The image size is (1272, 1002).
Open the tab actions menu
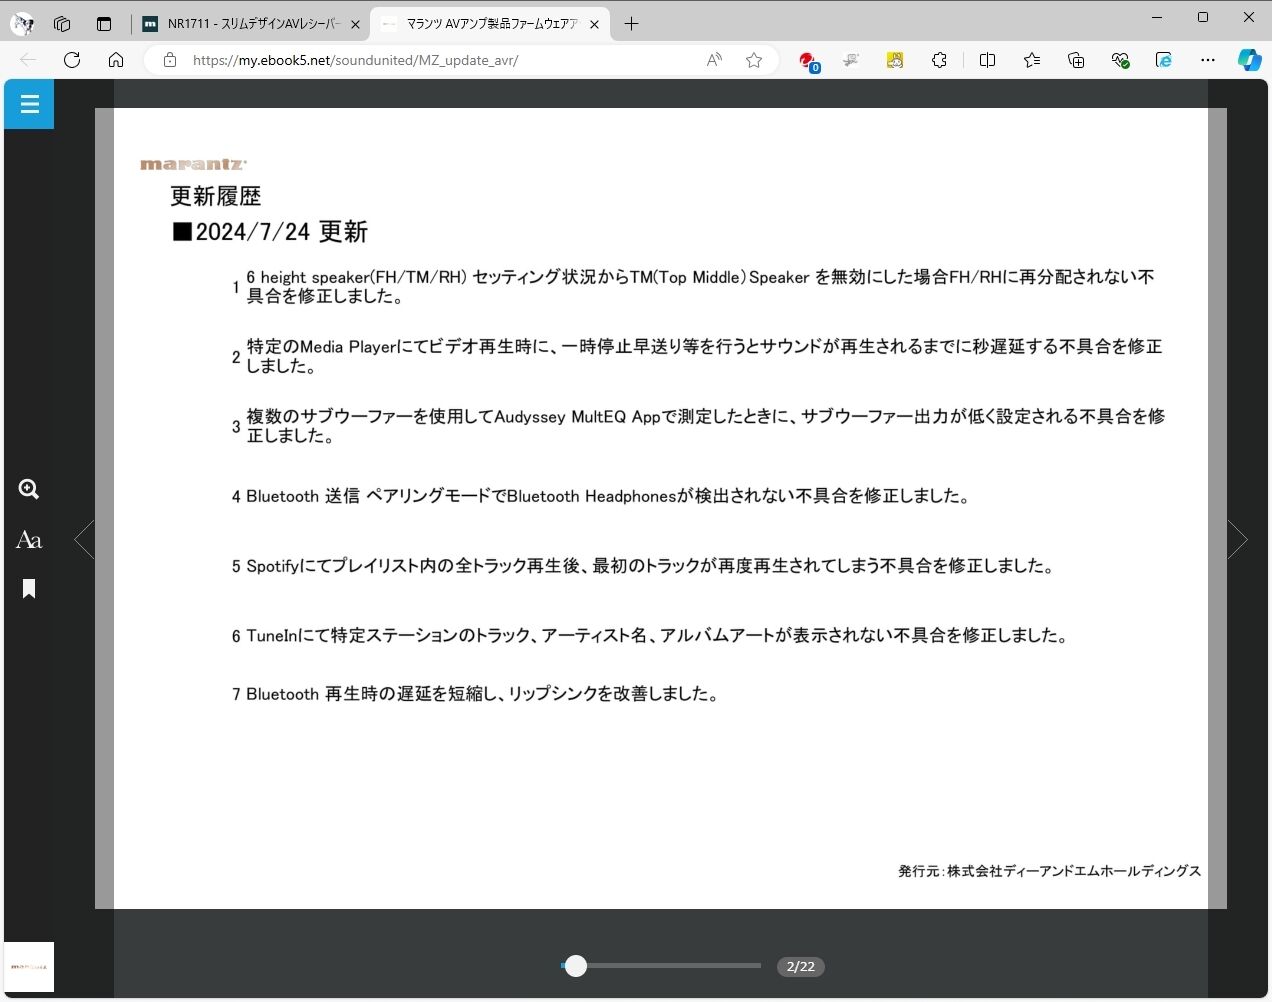click(104, 24)
